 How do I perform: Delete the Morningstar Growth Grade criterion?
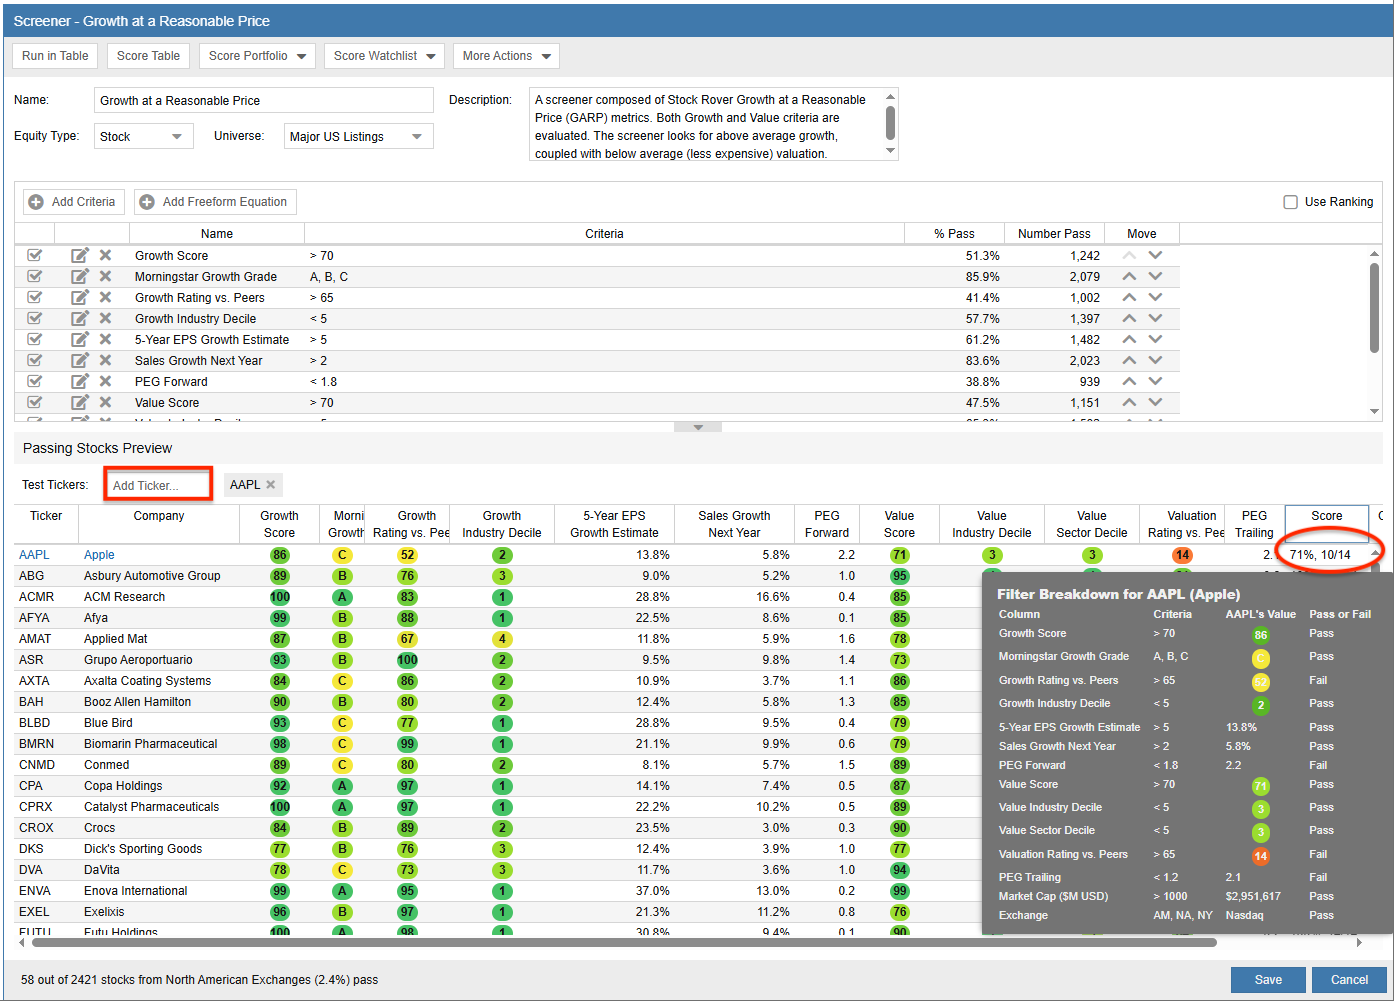105,277
